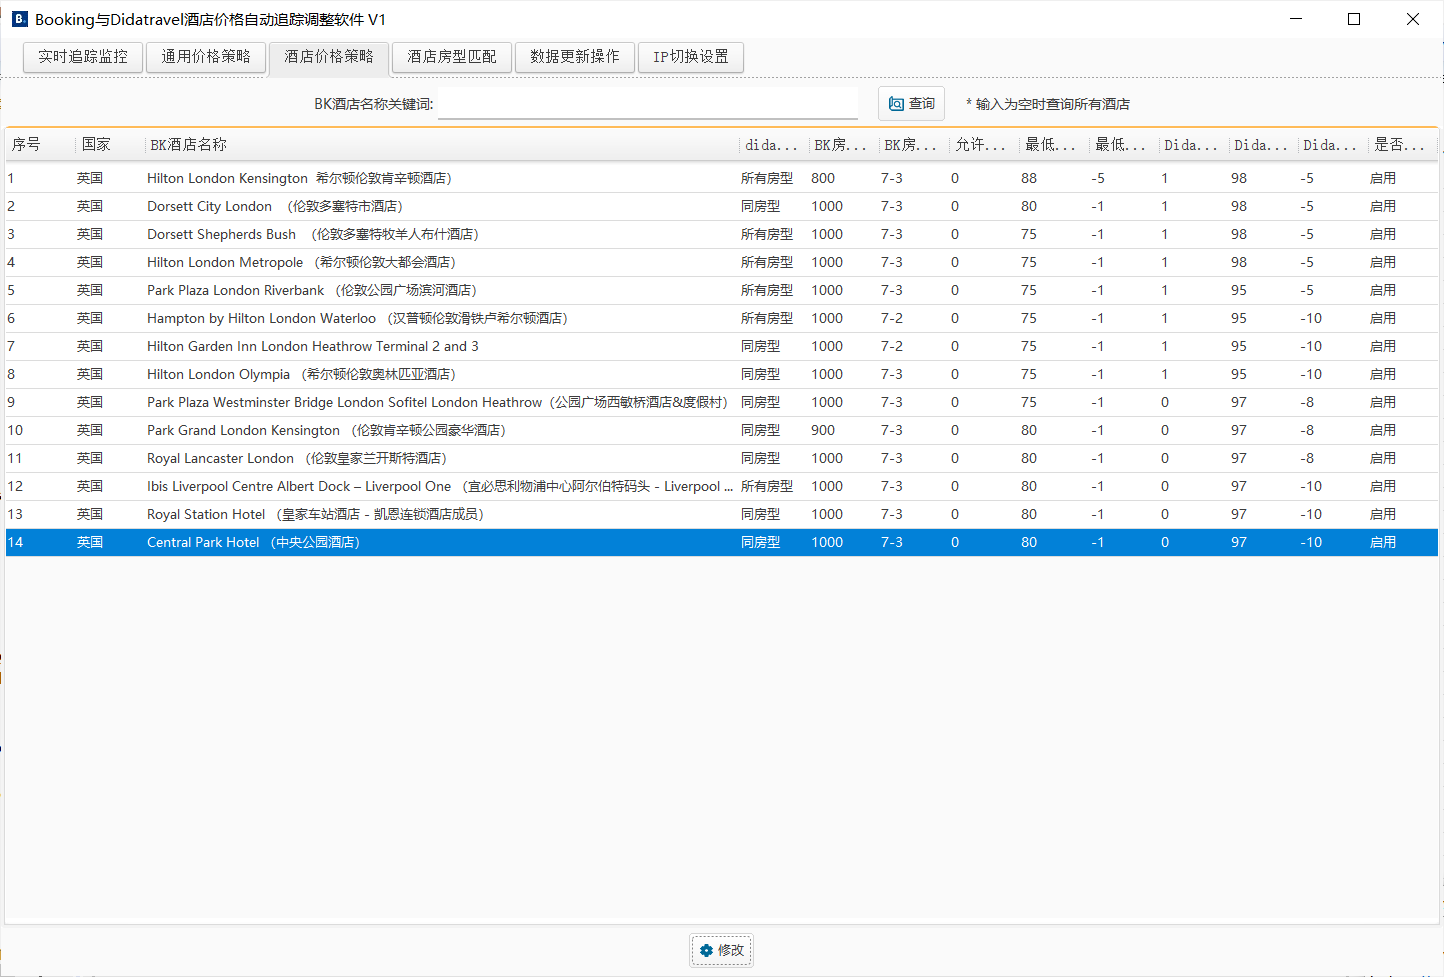This screenshot has height=977, width=1444.
Task: Click 同房型 in Royal Lancaster London row
Action: [760, 458]
